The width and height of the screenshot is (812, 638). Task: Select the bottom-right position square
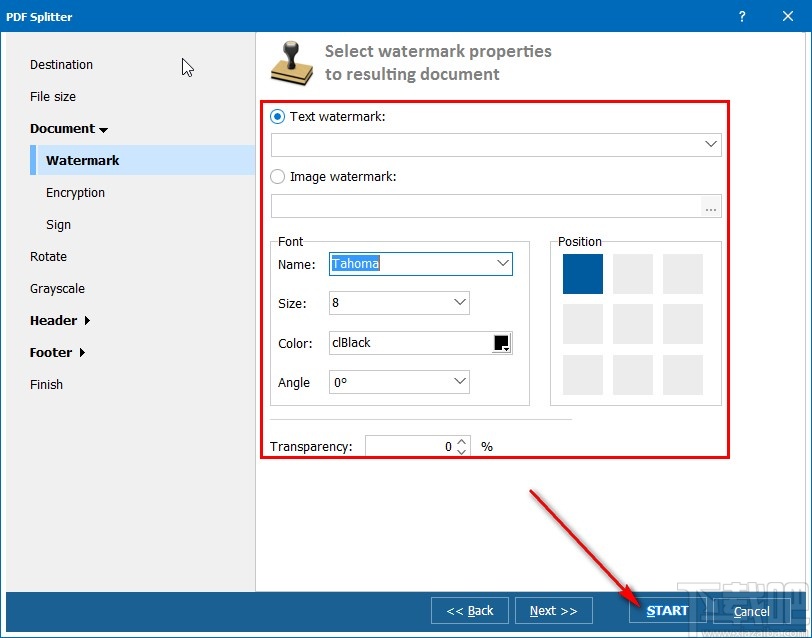tap(683, 375)
